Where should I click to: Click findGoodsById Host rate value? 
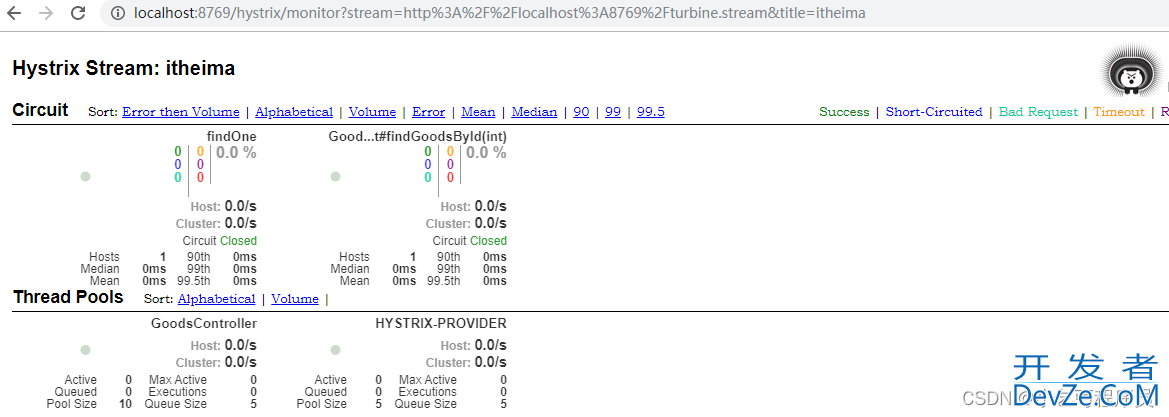click(491, 206)
